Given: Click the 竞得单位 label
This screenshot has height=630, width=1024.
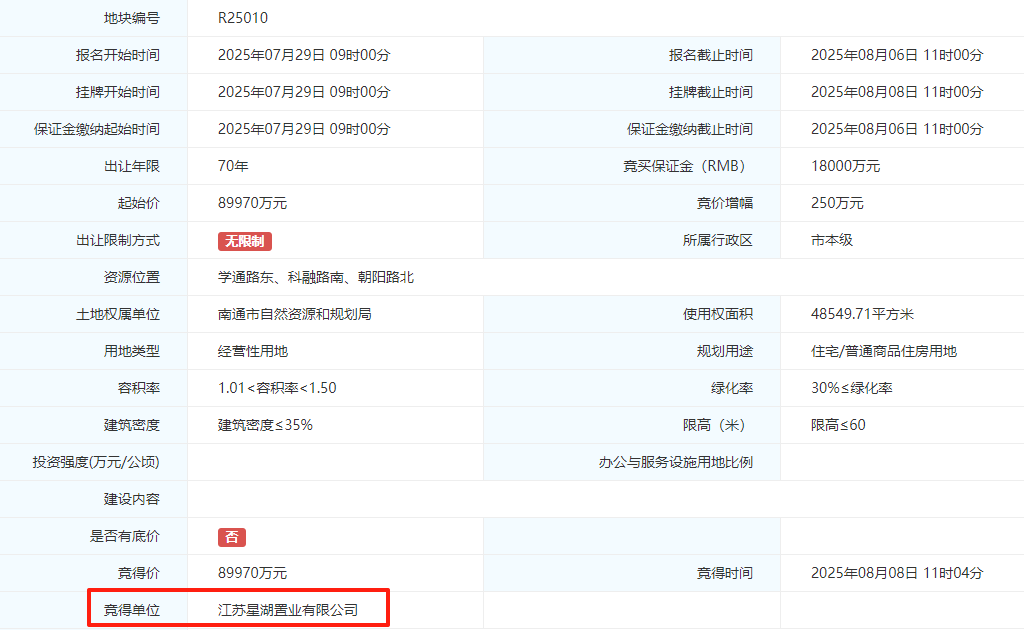Looking at the screenshot, I should pos(131,610).
